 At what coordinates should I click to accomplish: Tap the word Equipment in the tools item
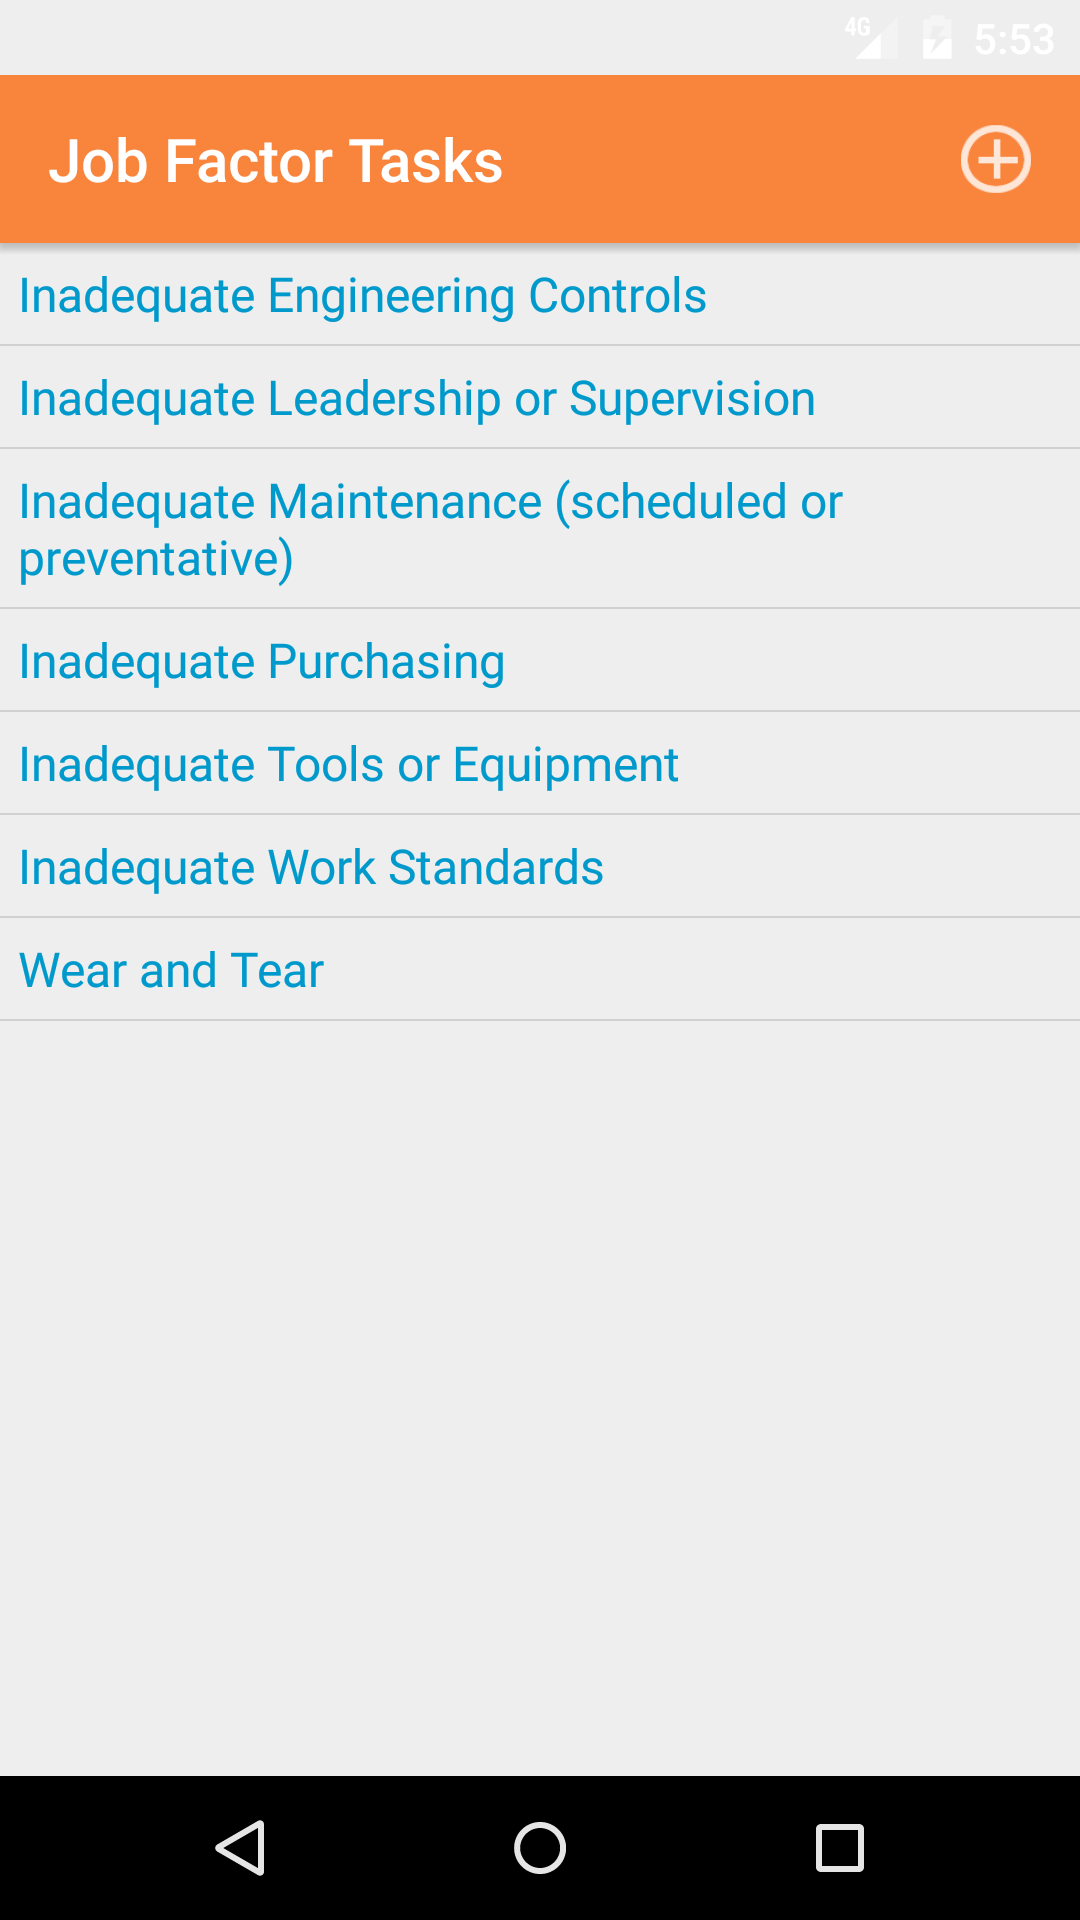[x=565, y=765]
